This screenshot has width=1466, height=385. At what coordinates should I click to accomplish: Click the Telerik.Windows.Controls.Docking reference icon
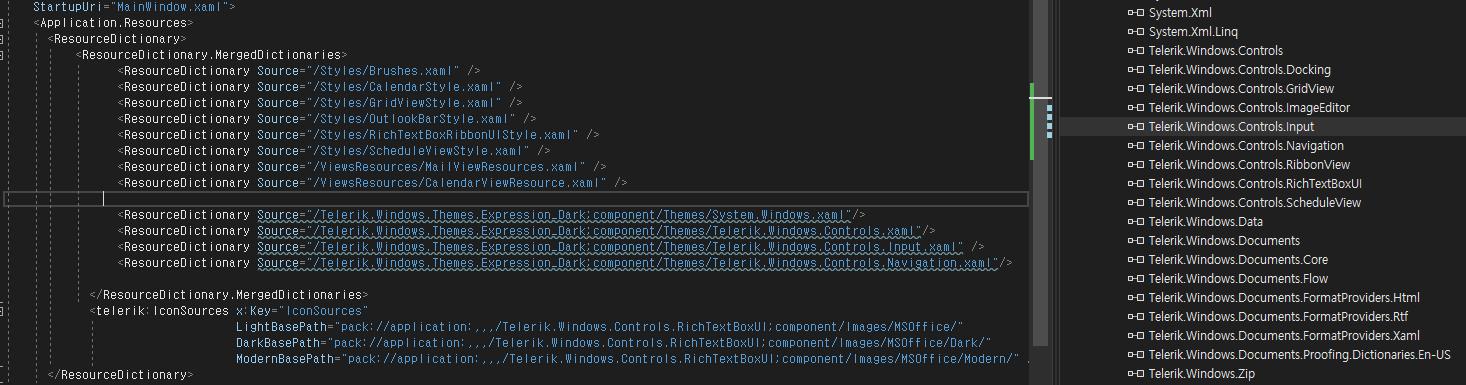tap(1135, 69)
